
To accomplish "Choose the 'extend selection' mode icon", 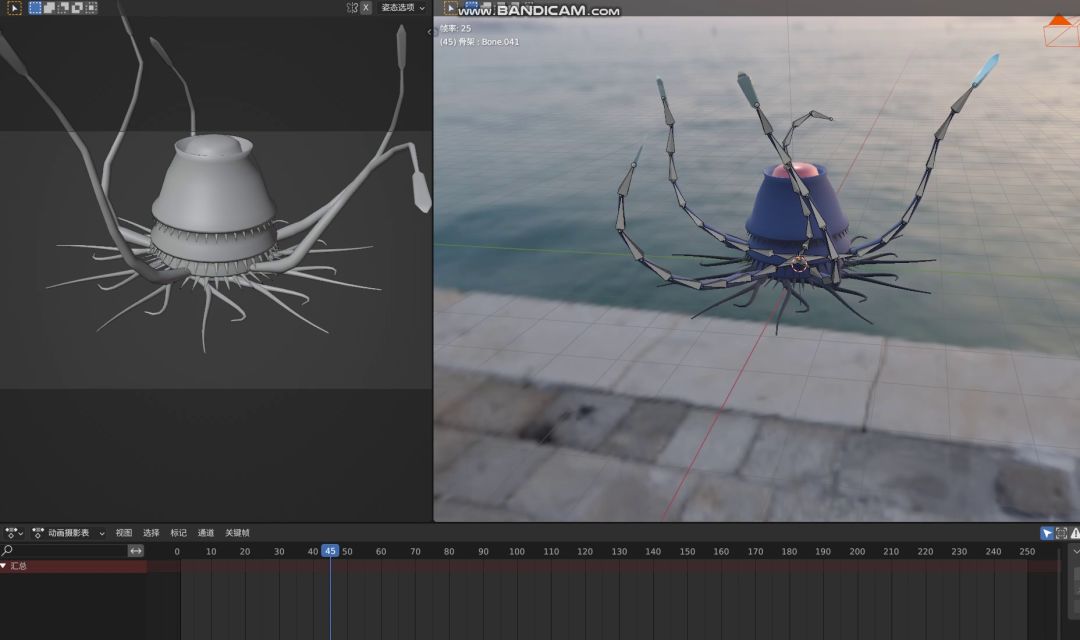I will (49, 8).
